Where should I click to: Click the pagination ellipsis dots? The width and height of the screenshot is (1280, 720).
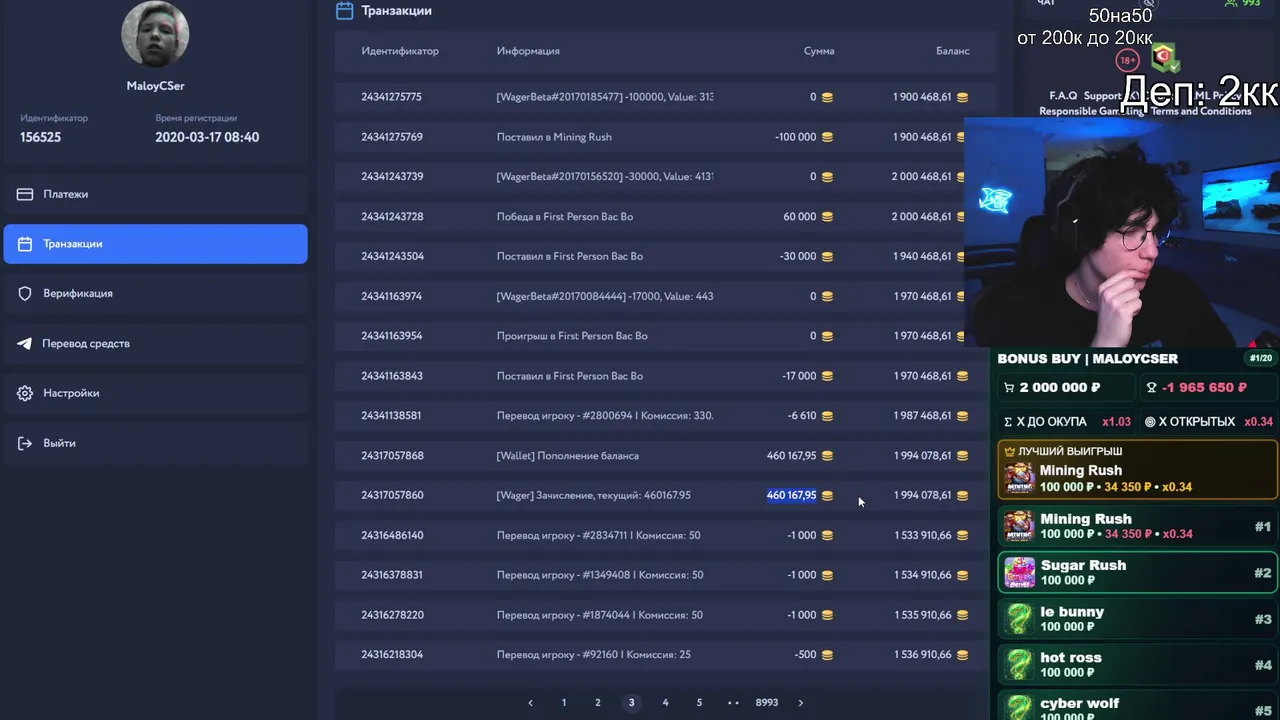pyautogui.click(x=733, y=703)
